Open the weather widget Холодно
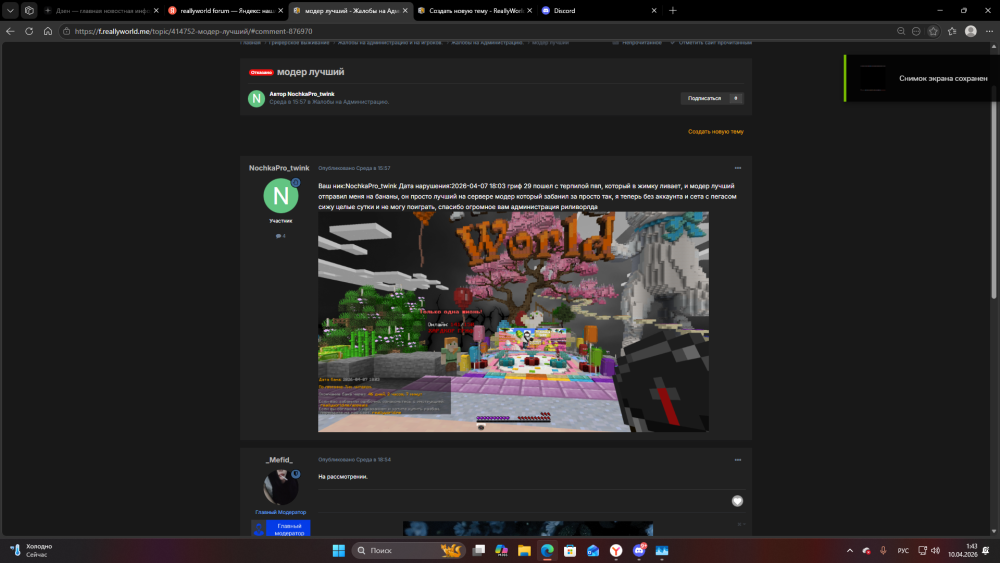This screenshot has height=563, width=1000. tap(33, 550)
